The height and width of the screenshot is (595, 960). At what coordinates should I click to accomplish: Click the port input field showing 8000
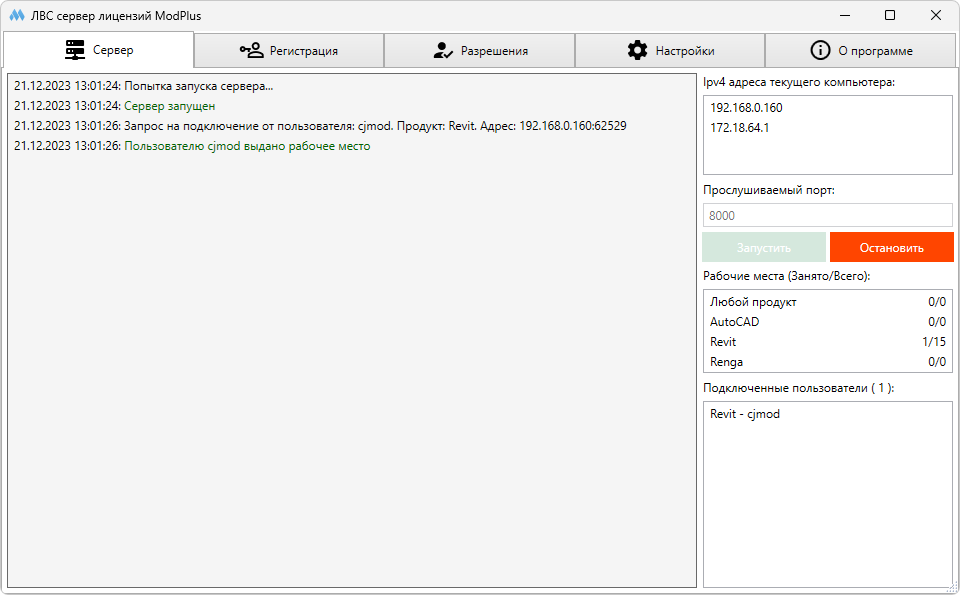click(827, 215)
